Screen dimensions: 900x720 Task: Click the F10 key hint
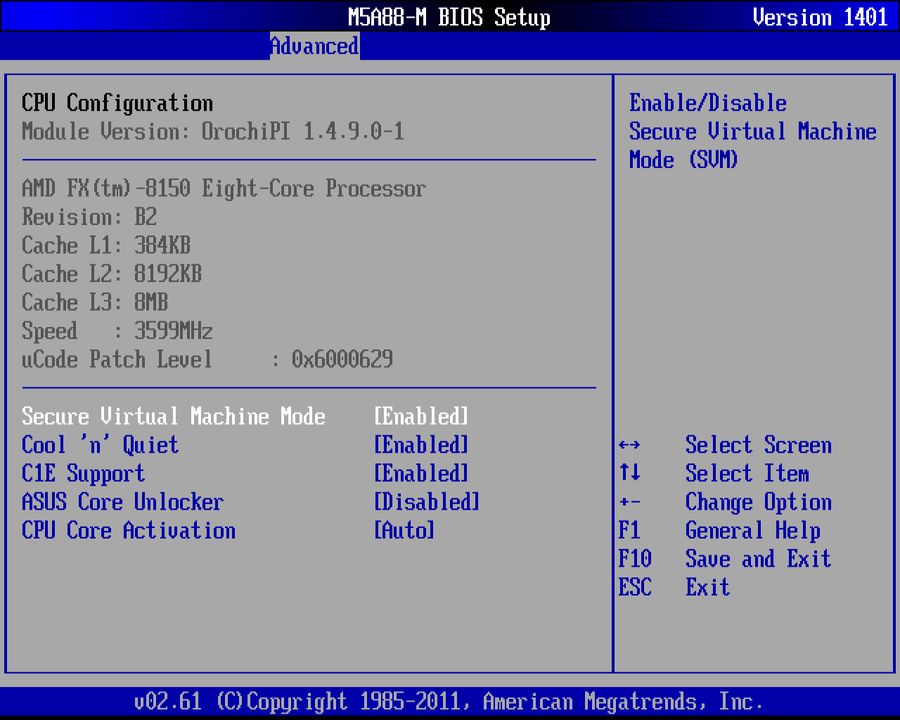pyautogui.click(x=635, y=558)
